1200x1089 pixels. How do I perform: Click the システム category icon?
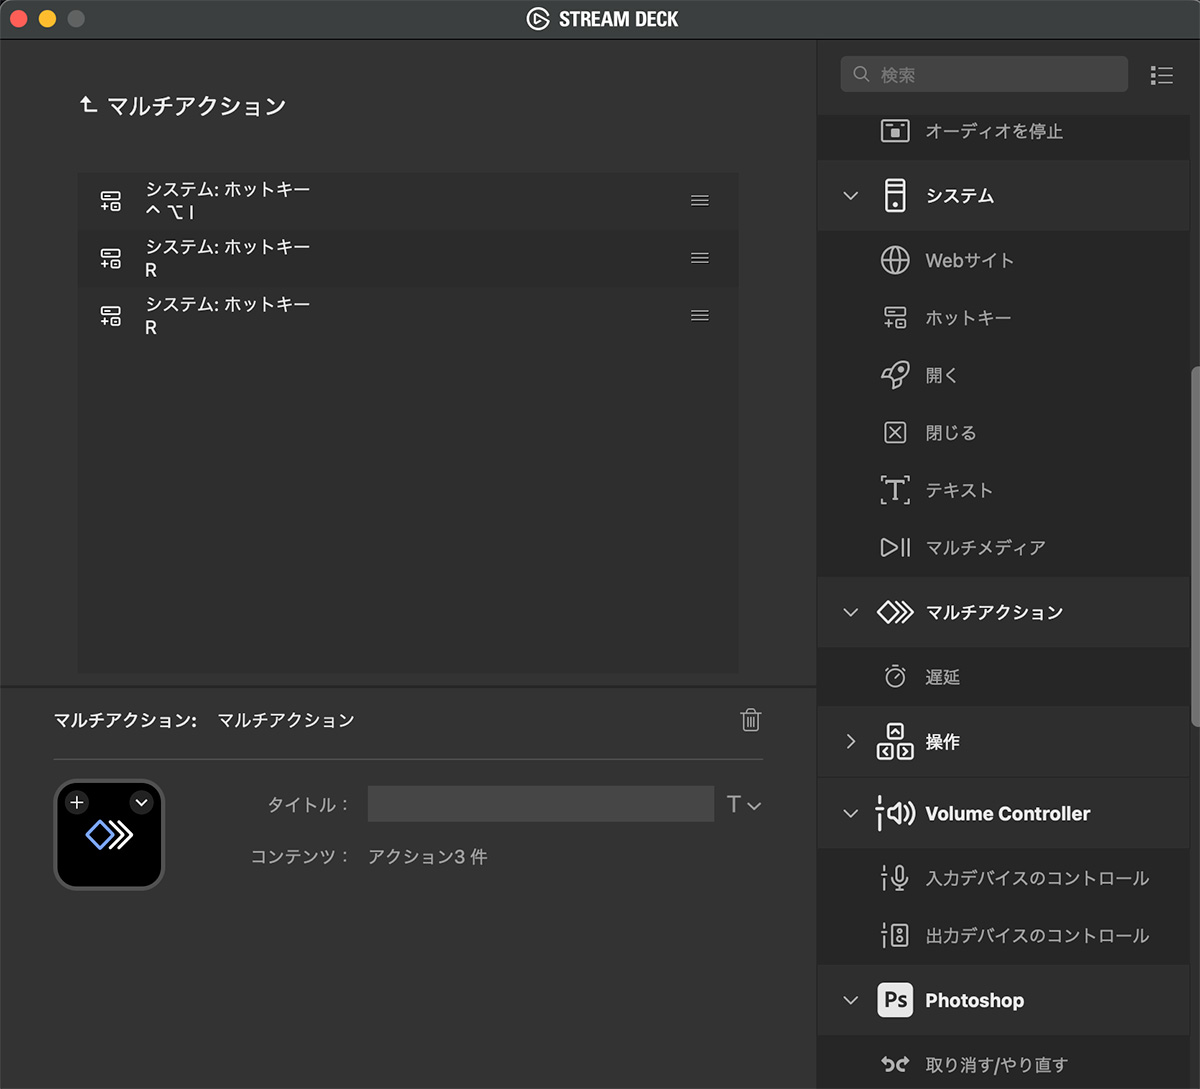point(895,196)
